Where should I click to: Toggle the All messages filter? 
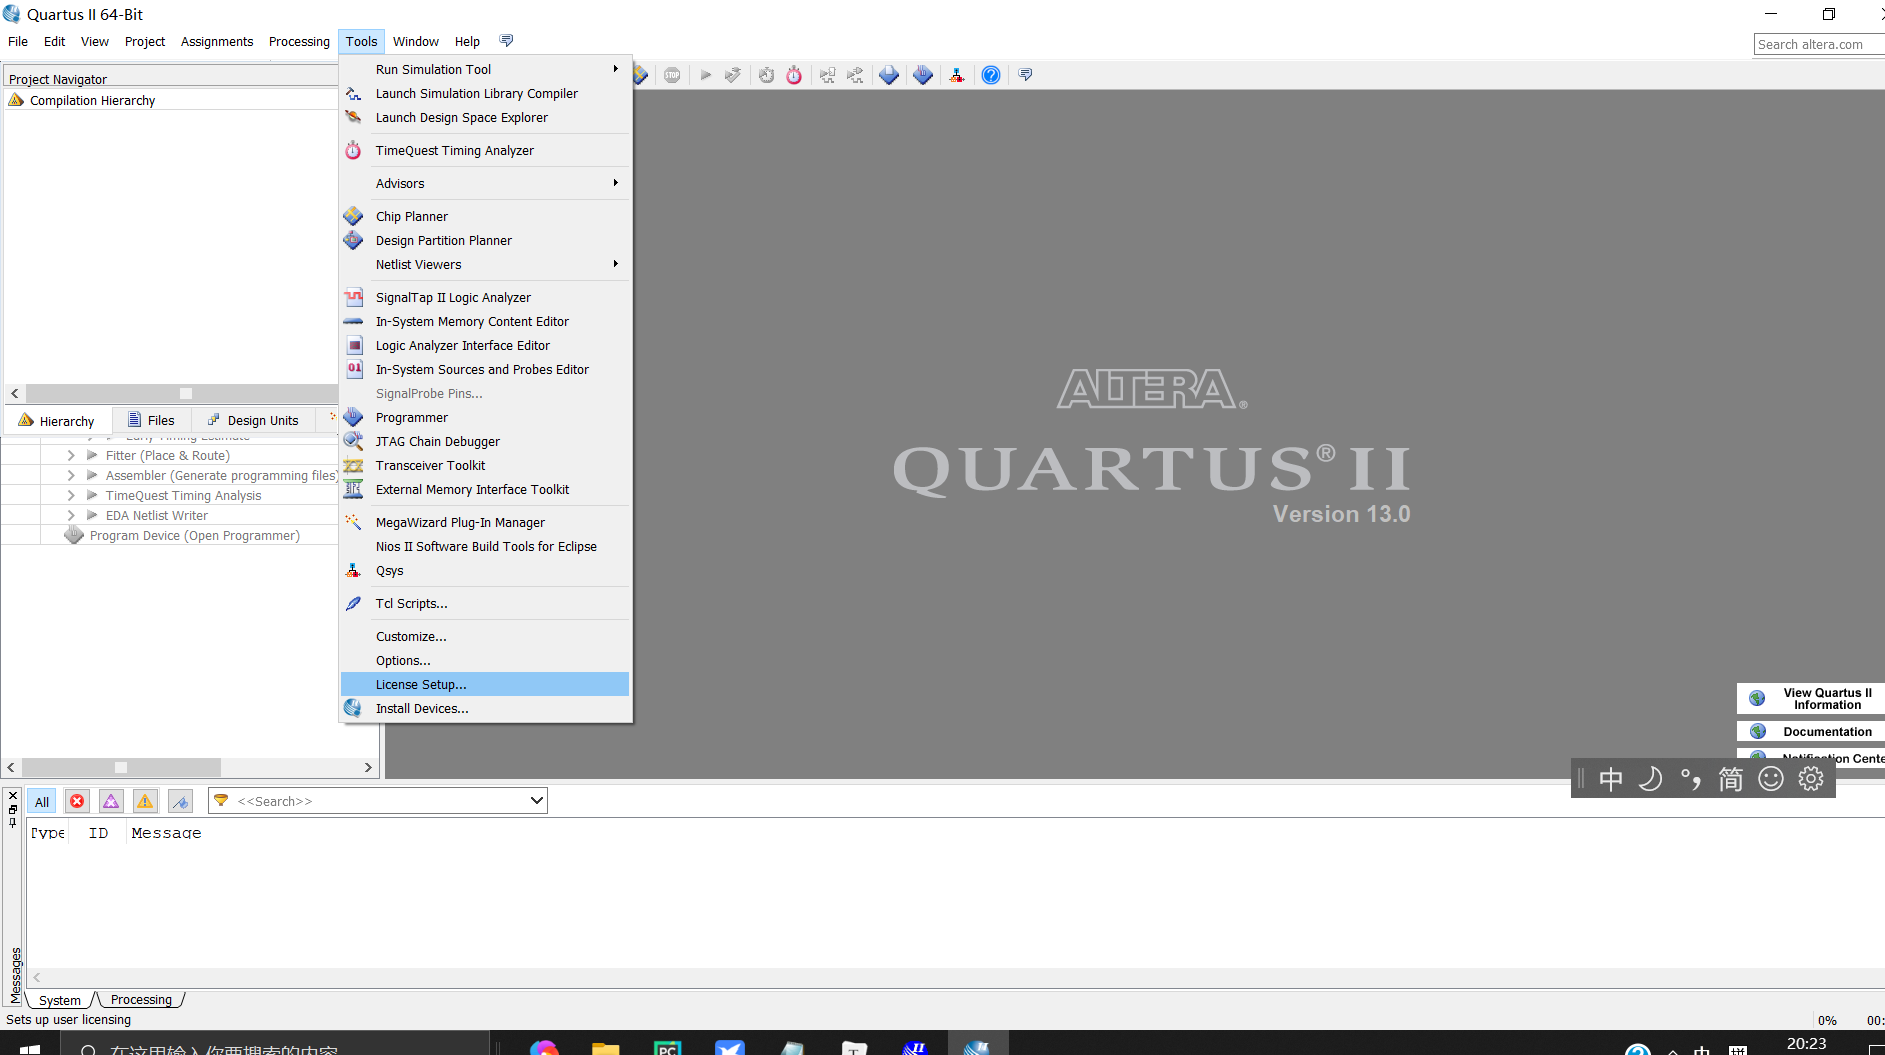[42, 802]
